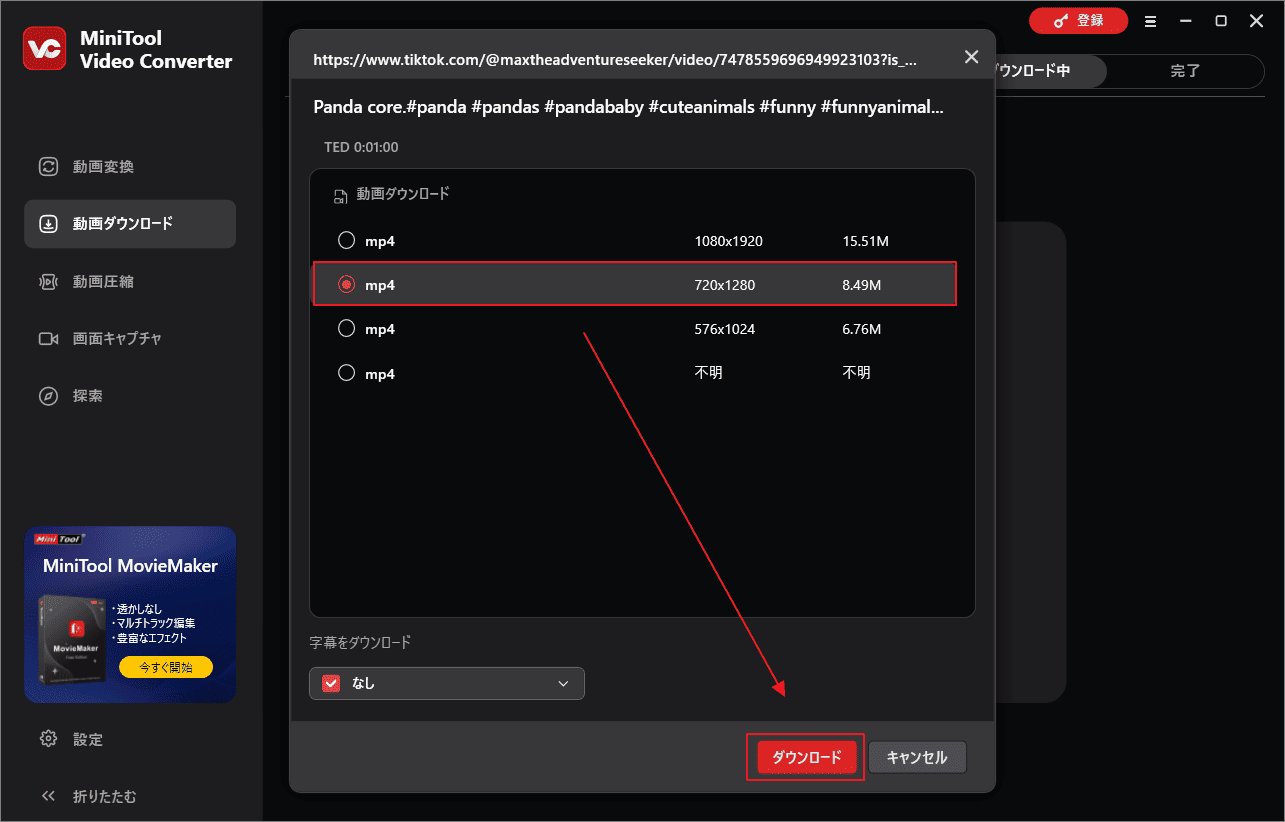Close the download dialog with X
Screen dimensions: 1285x822
[x=971, y=57]
